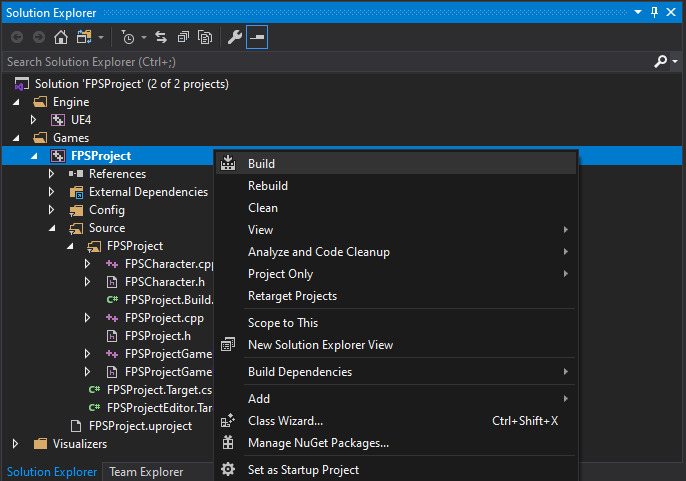Select Set as Startup Project

pos(396,470)
